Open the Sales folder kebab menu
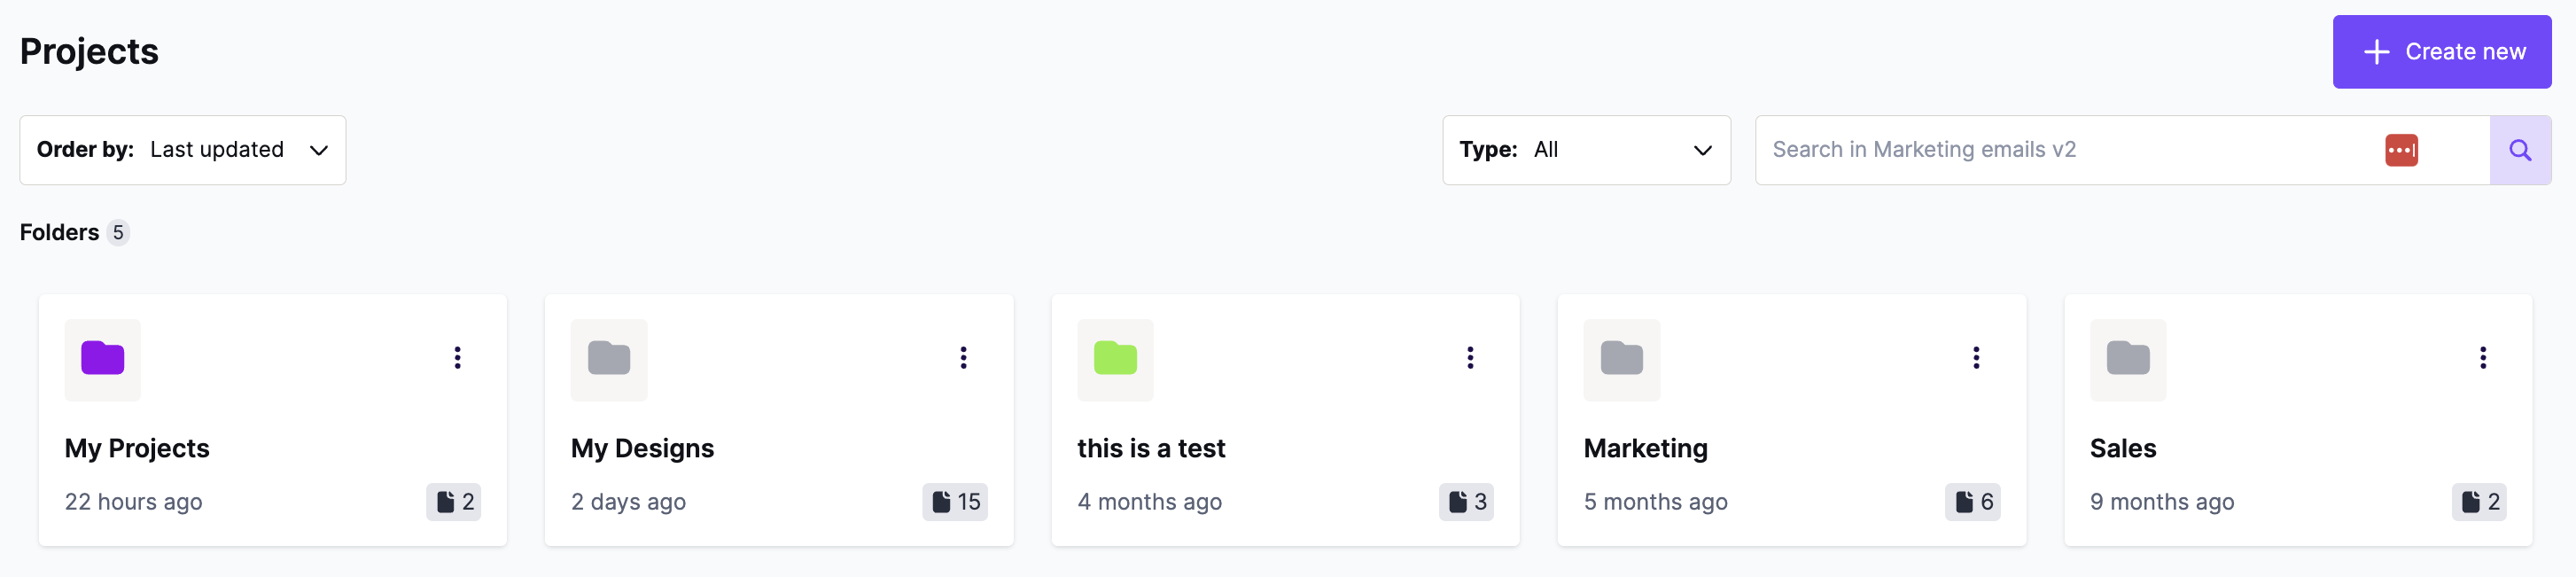 (x=2483, y=358)
